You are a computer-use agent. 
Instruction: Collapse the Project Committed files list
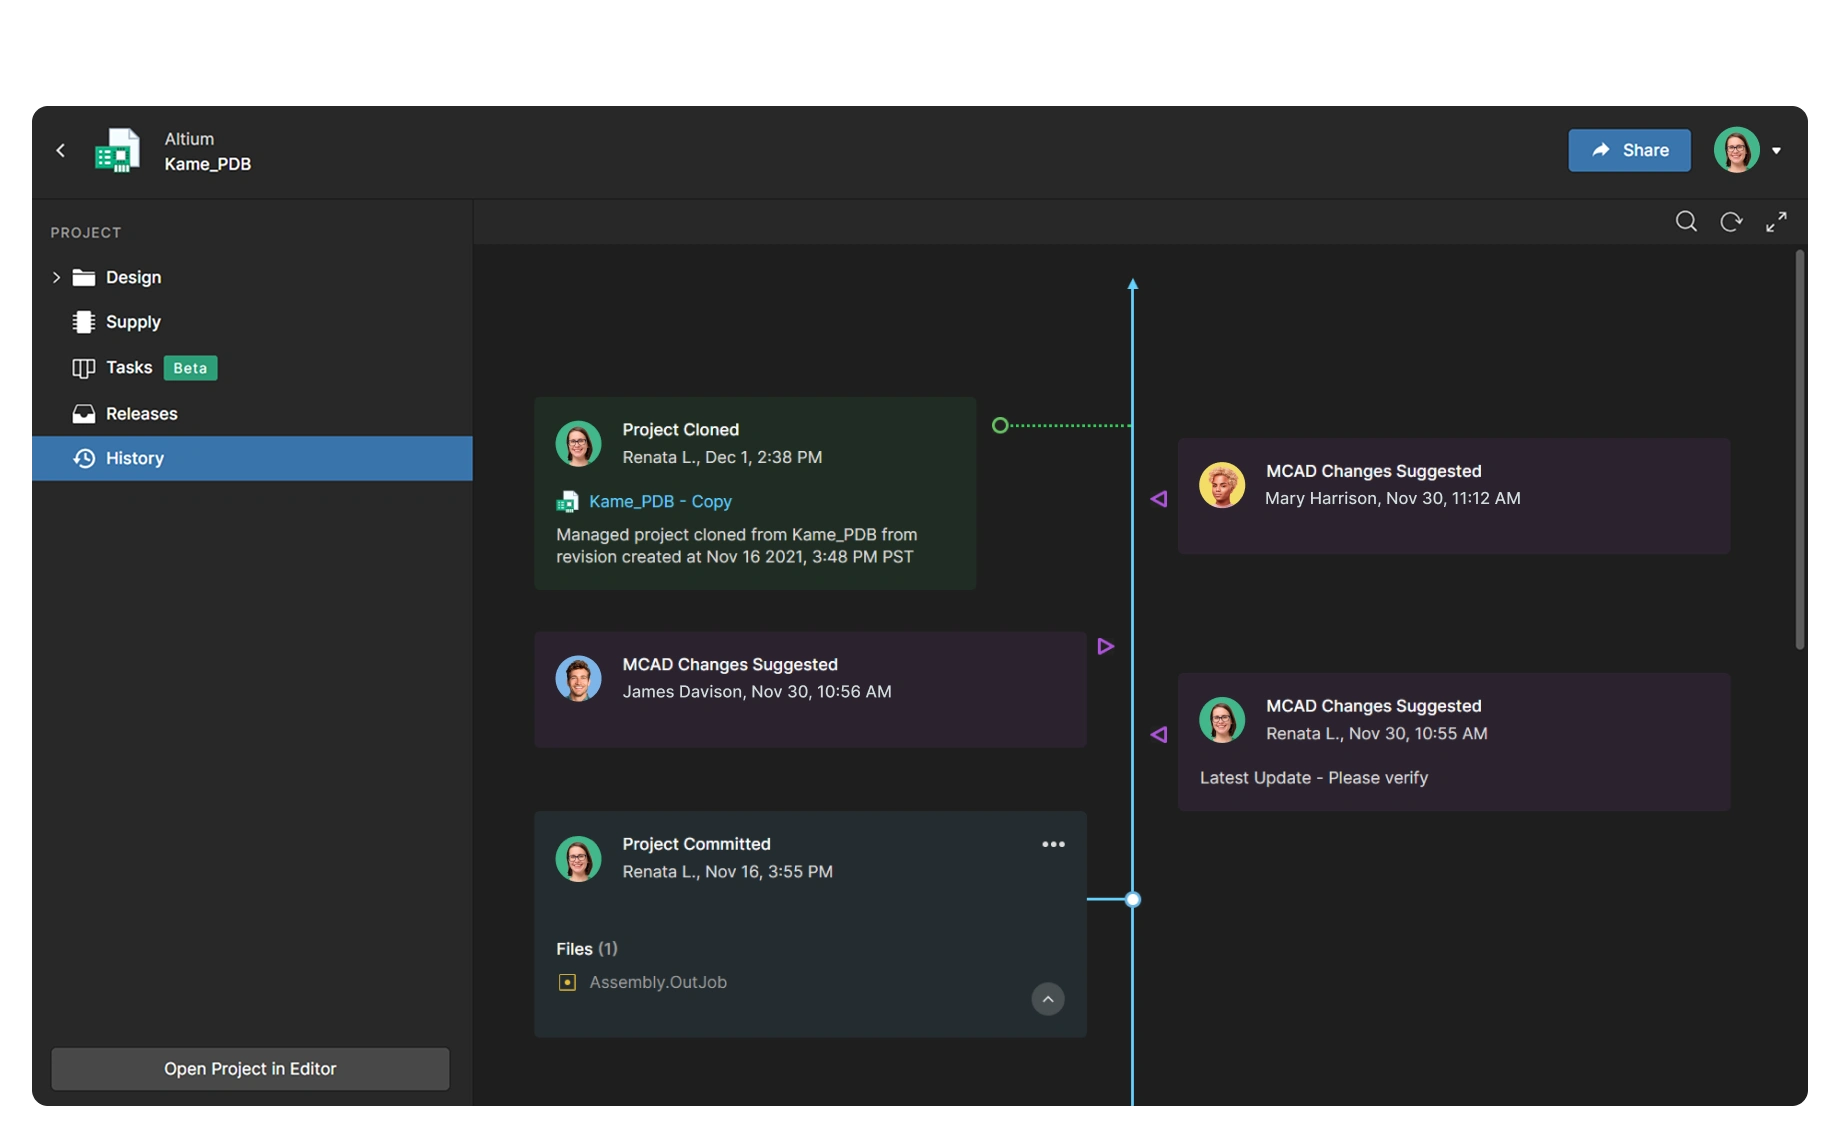click(1047, 999)
